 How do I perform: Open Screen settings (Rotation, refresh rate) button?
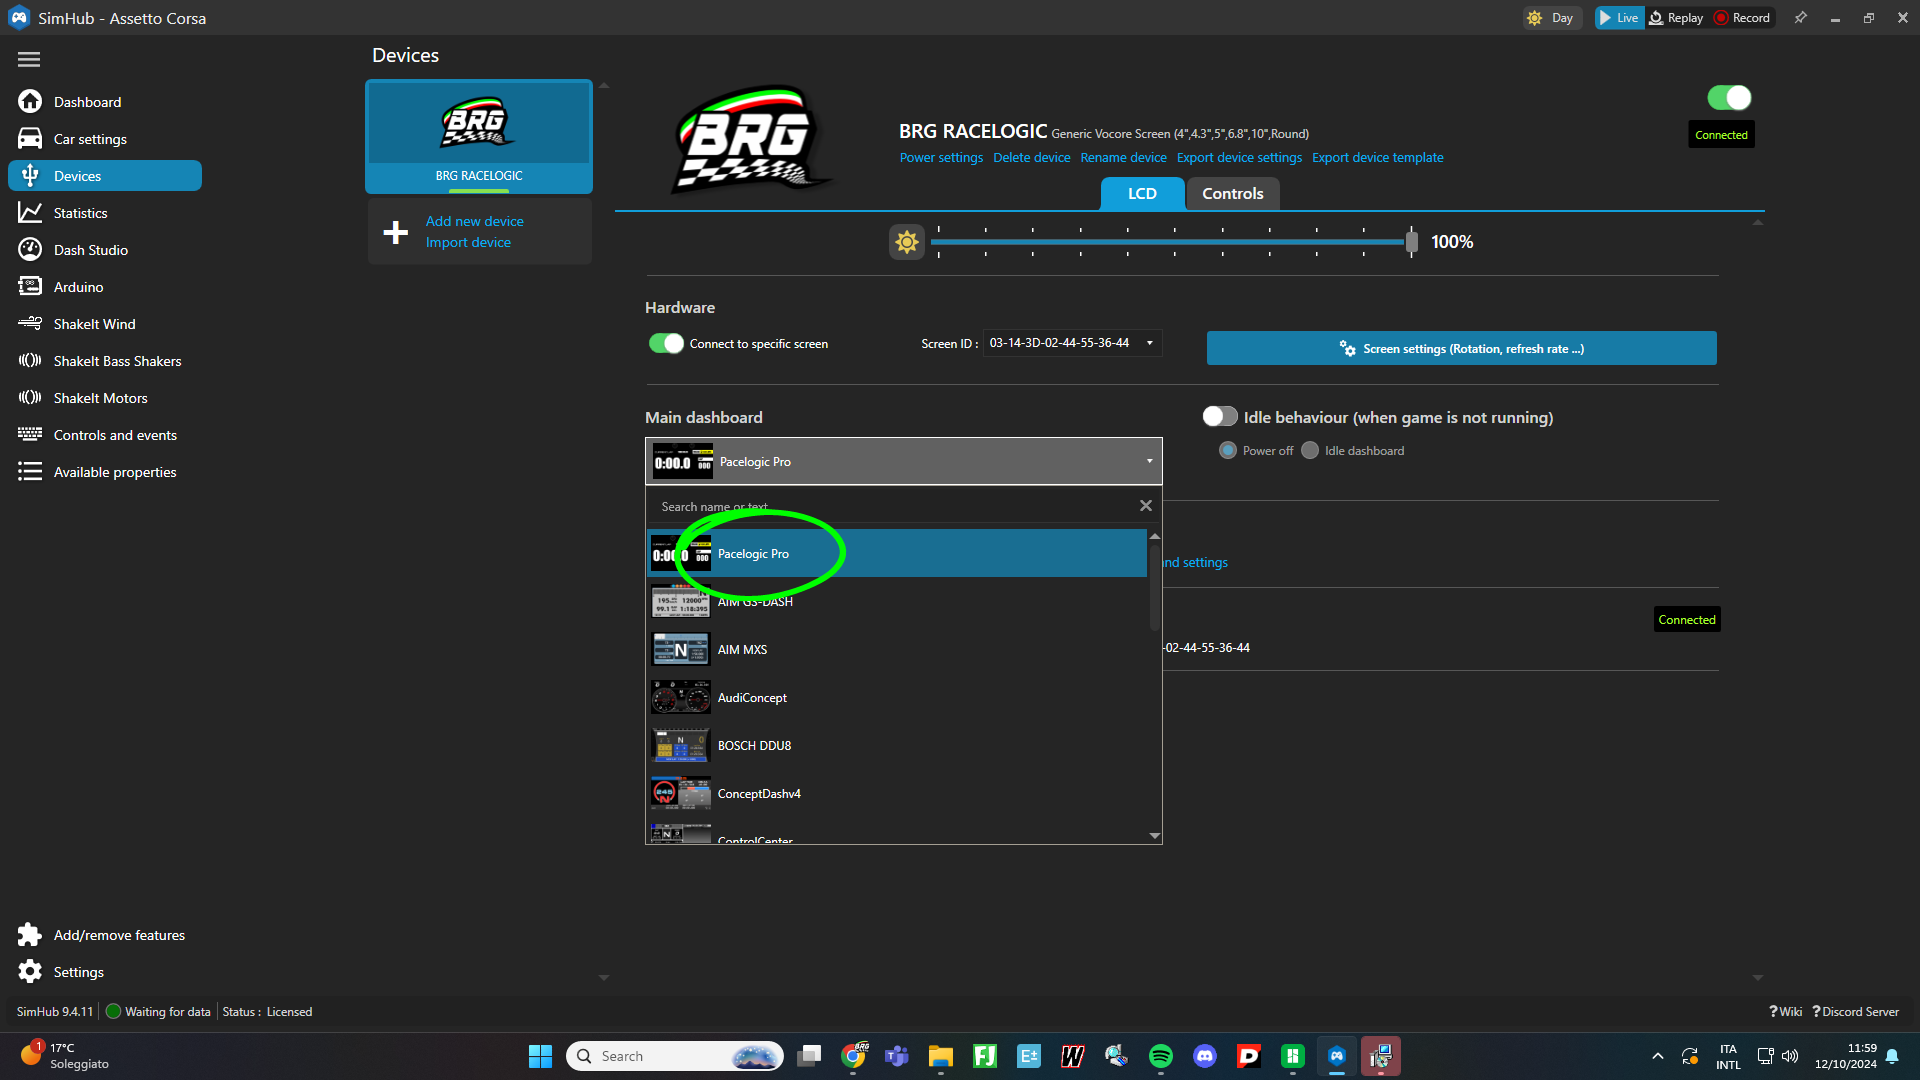[x=1461, y=349]
